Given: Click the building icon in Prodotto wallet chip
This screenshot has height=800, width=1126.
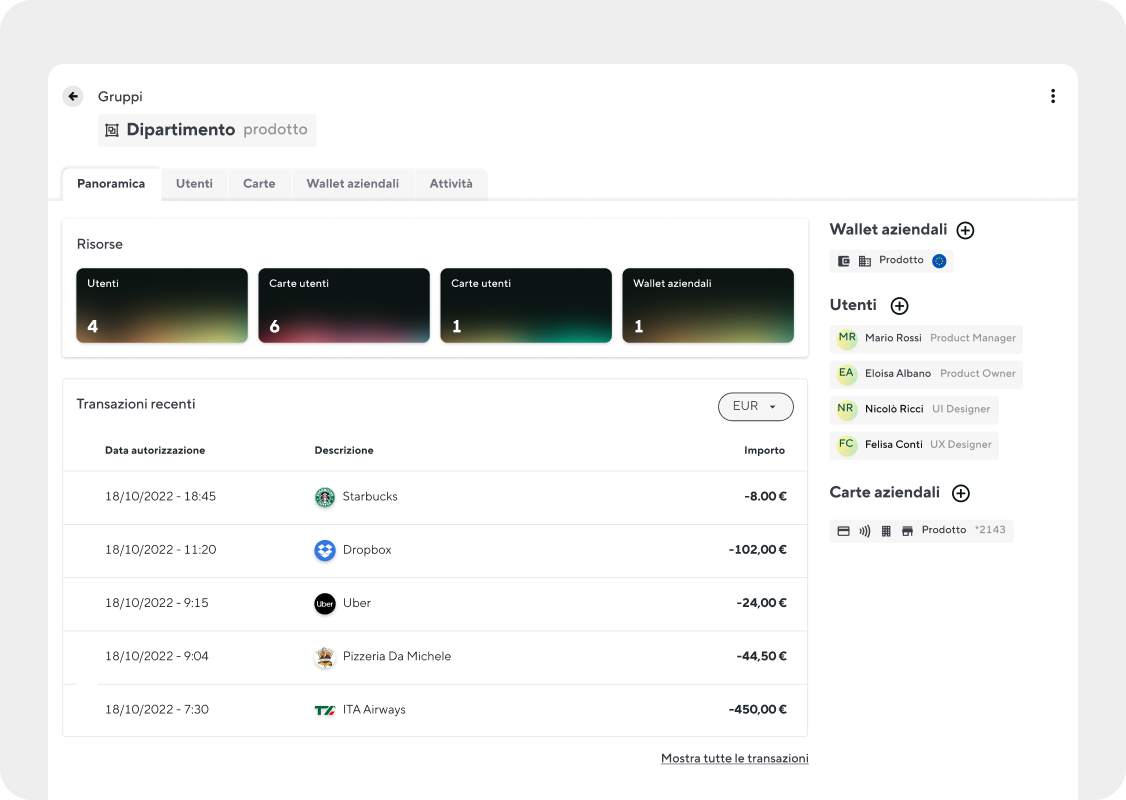Looking at the screenshot, I should point(865,261).
